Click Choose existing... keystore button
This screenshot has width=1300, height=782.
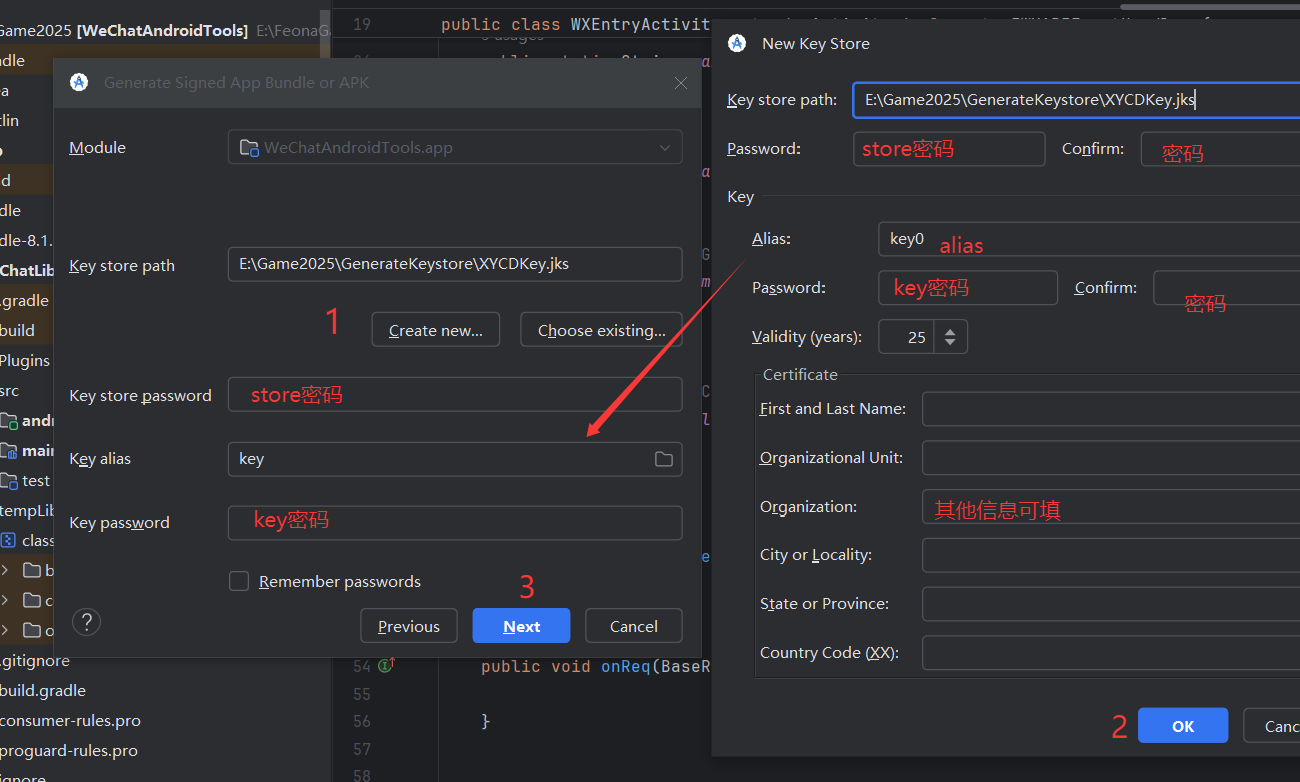pos(601,329)
